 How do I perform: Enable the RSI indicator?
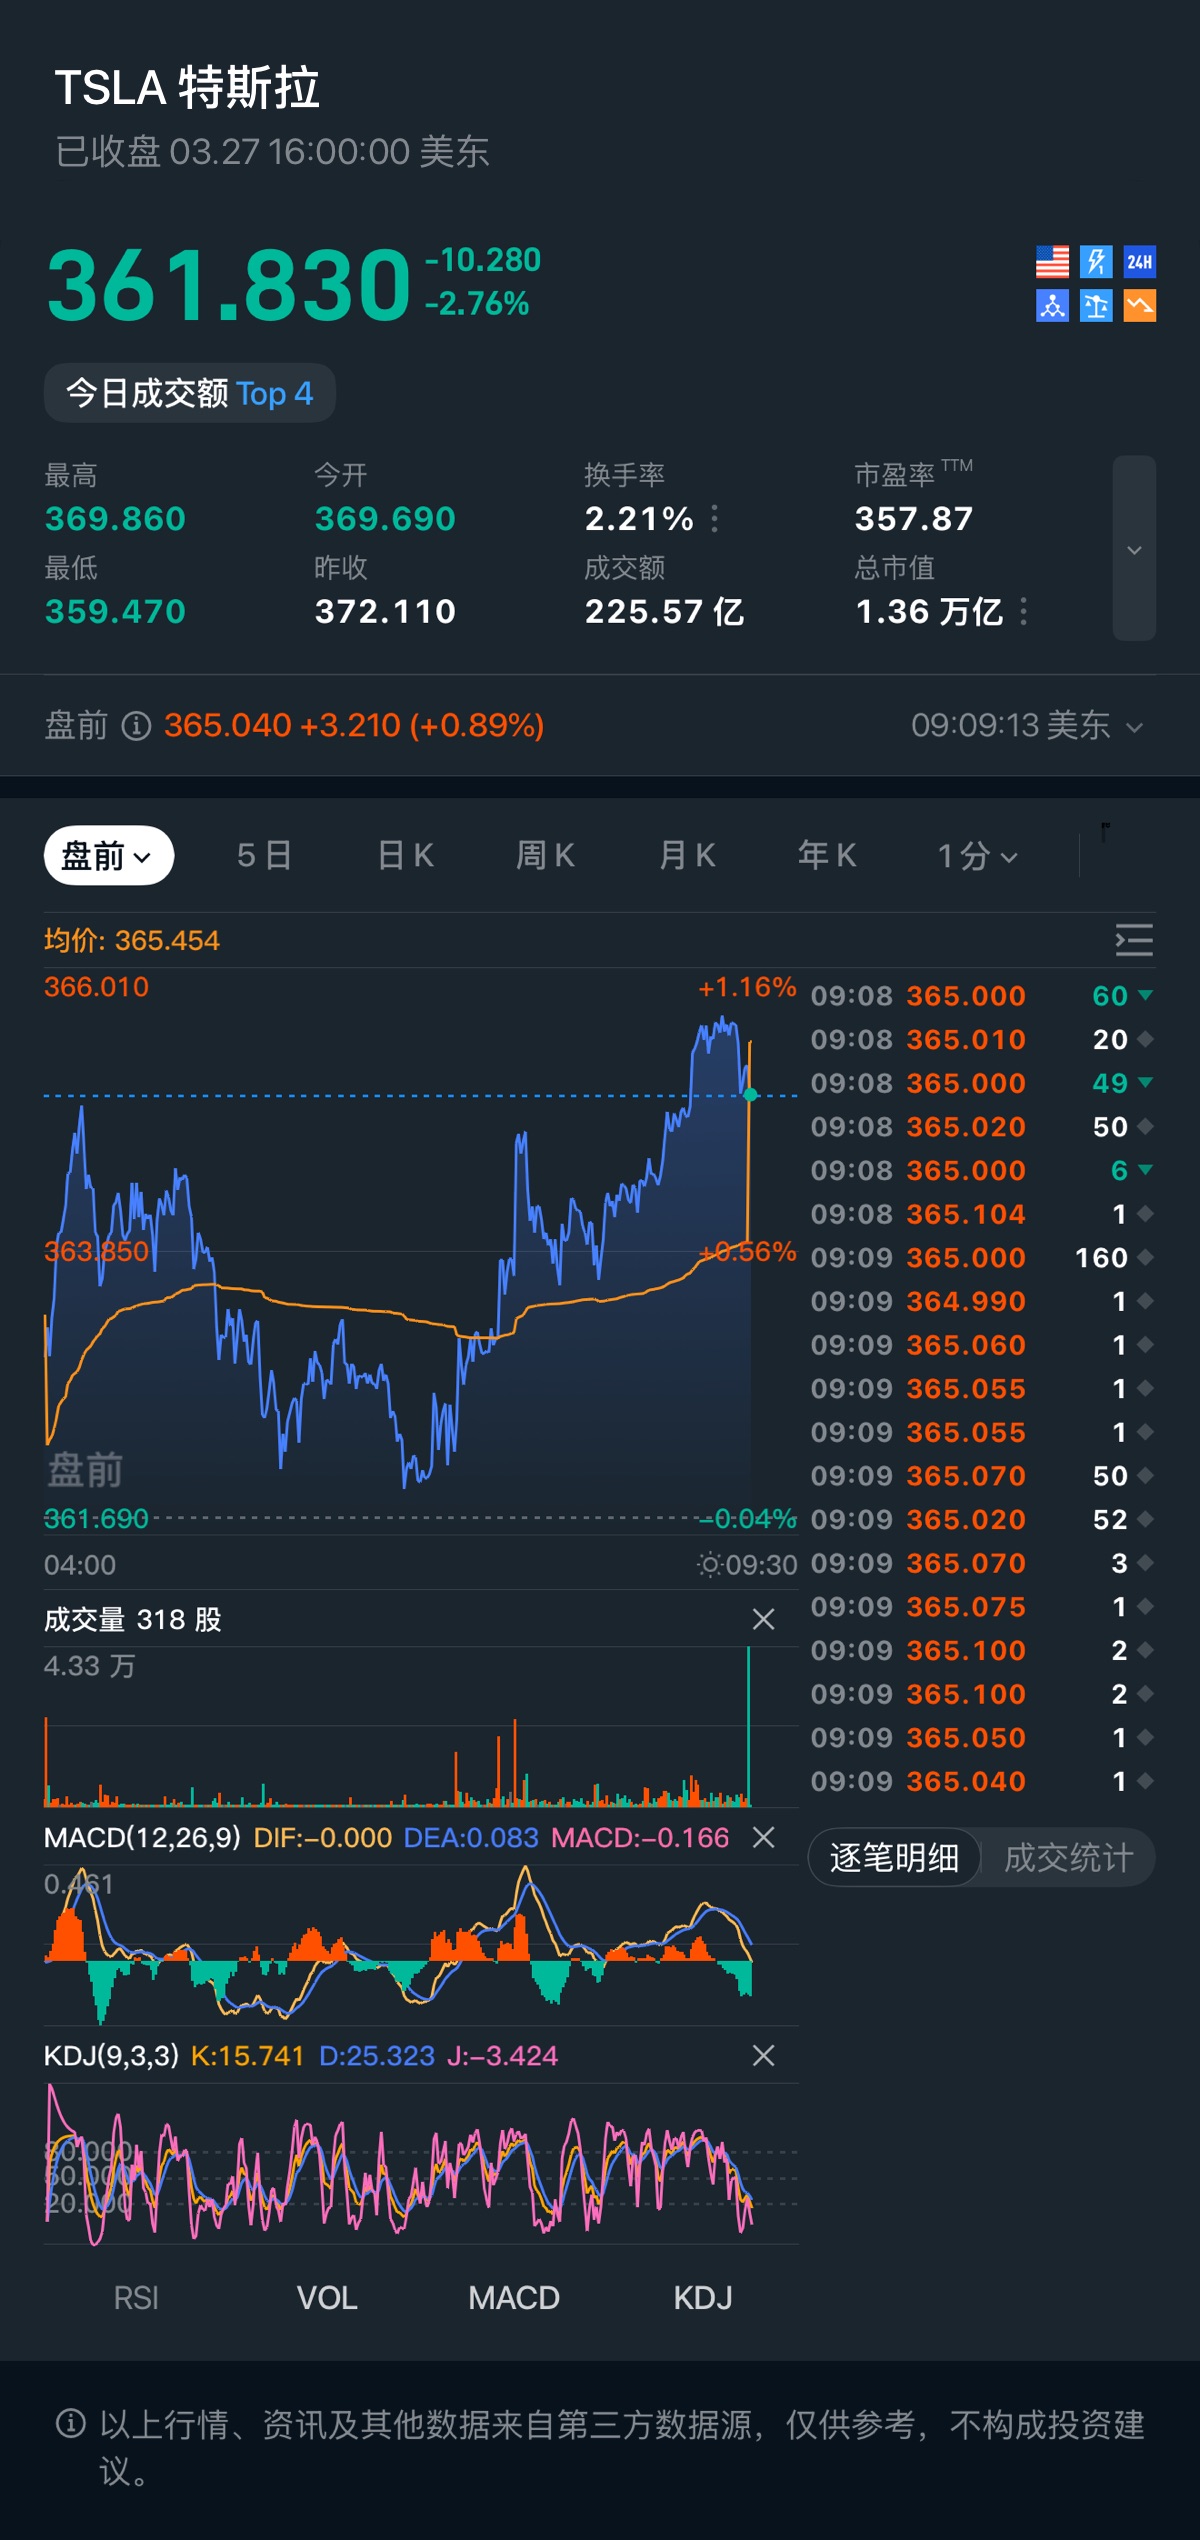point(136,2298)
